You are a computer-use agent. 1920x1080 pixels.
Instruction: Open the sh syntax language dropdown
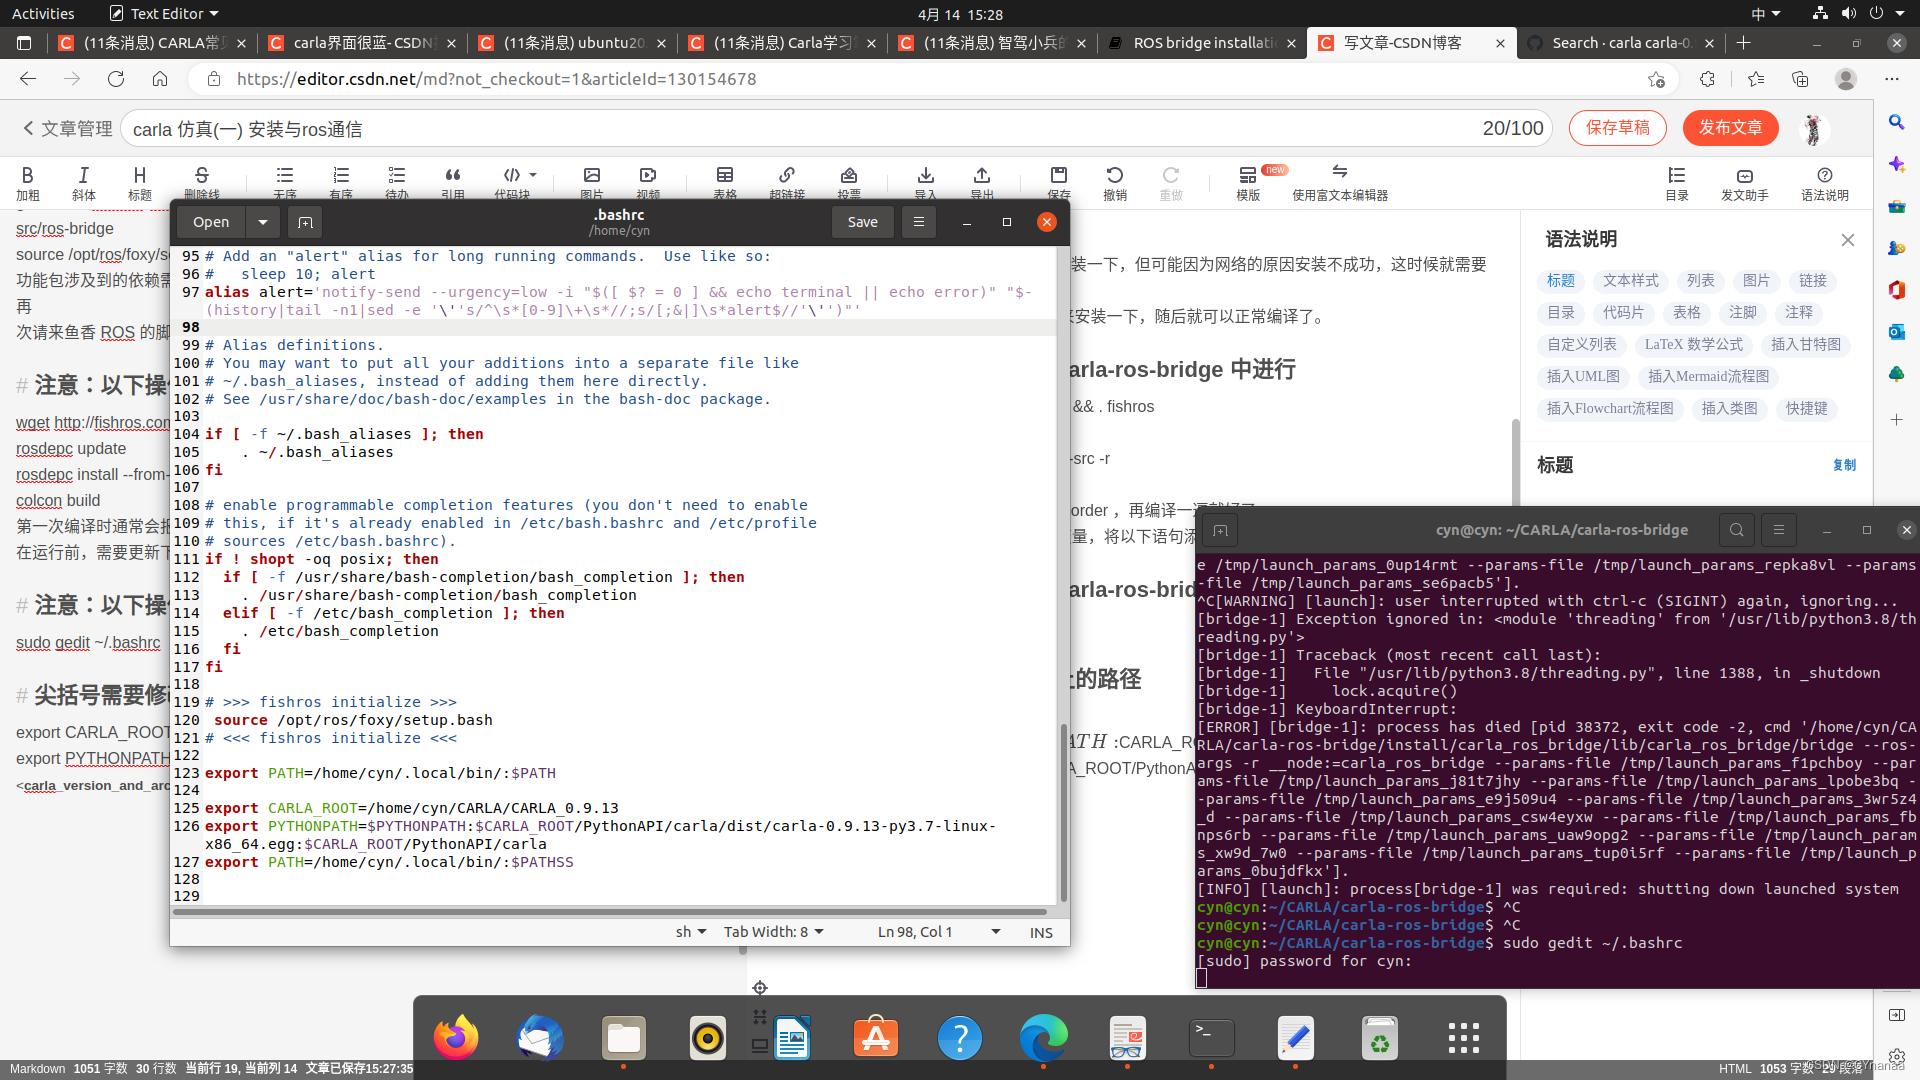(691, 932)
